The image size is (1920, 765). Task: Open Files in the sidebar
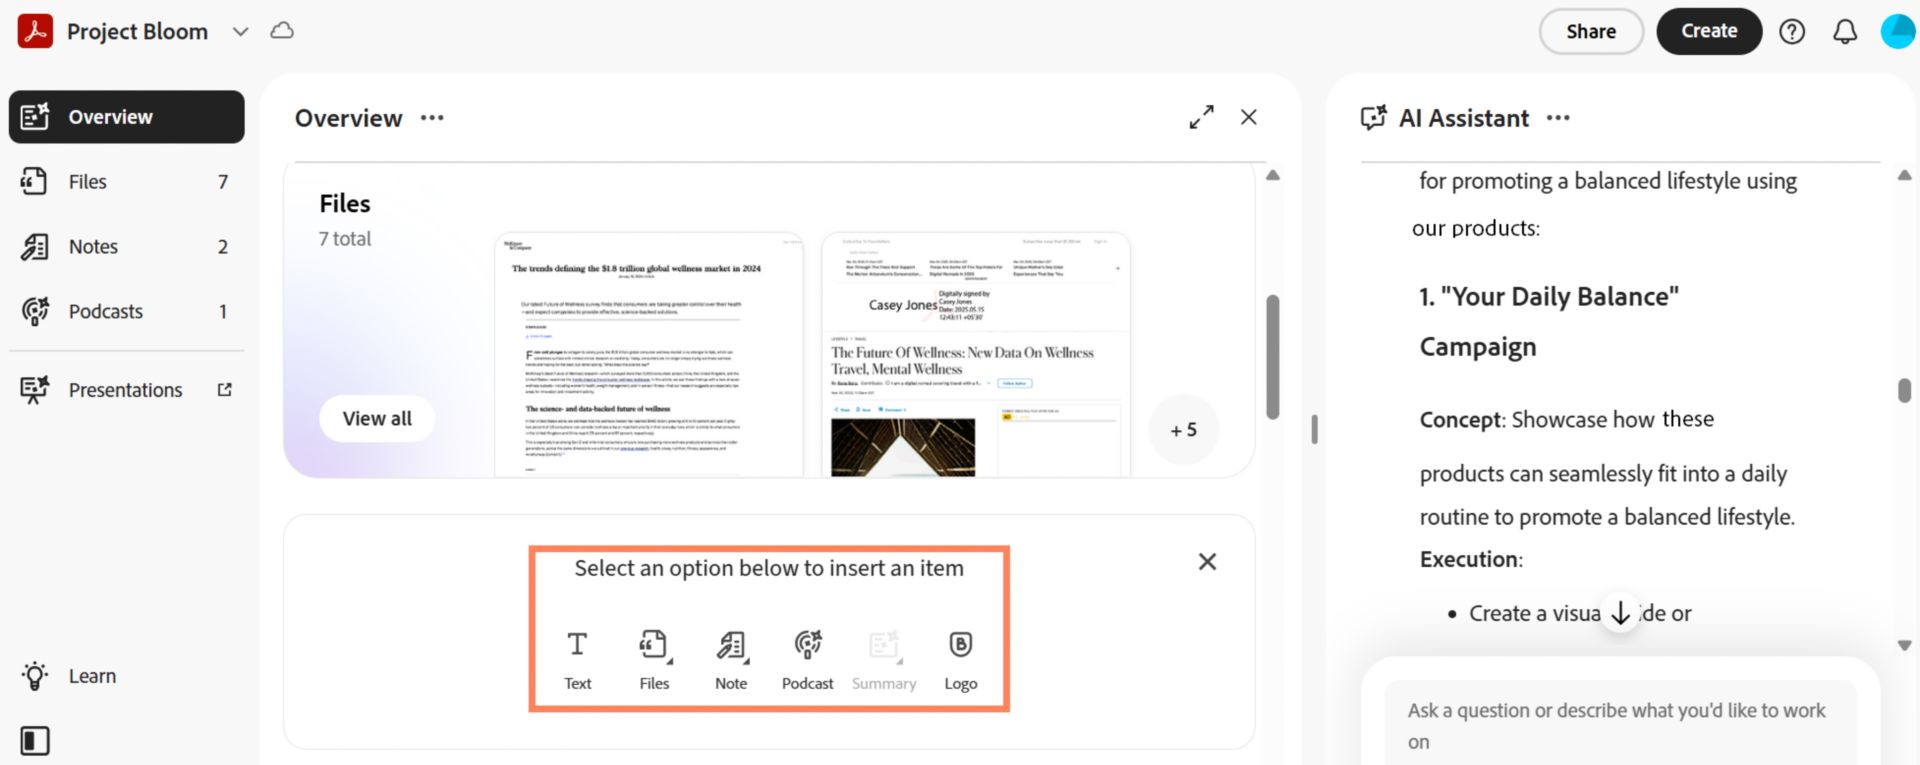click(x=127, y=182)
